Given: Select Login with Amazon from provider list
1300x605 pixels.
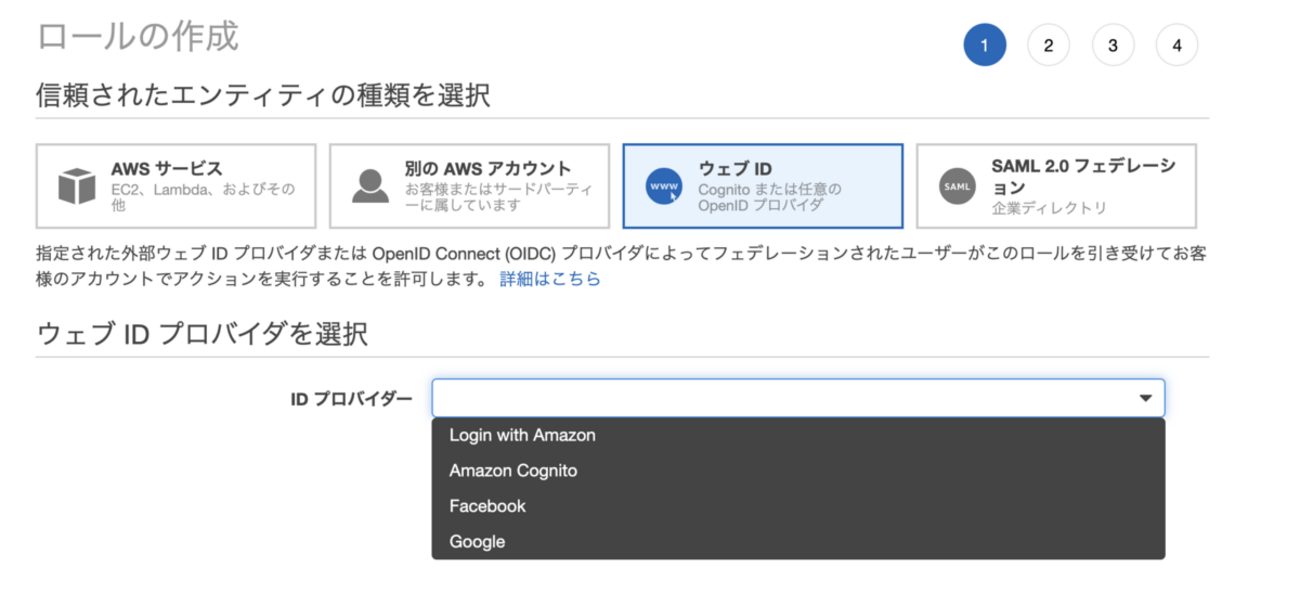Looking at the screenshot, I should 523,435.
